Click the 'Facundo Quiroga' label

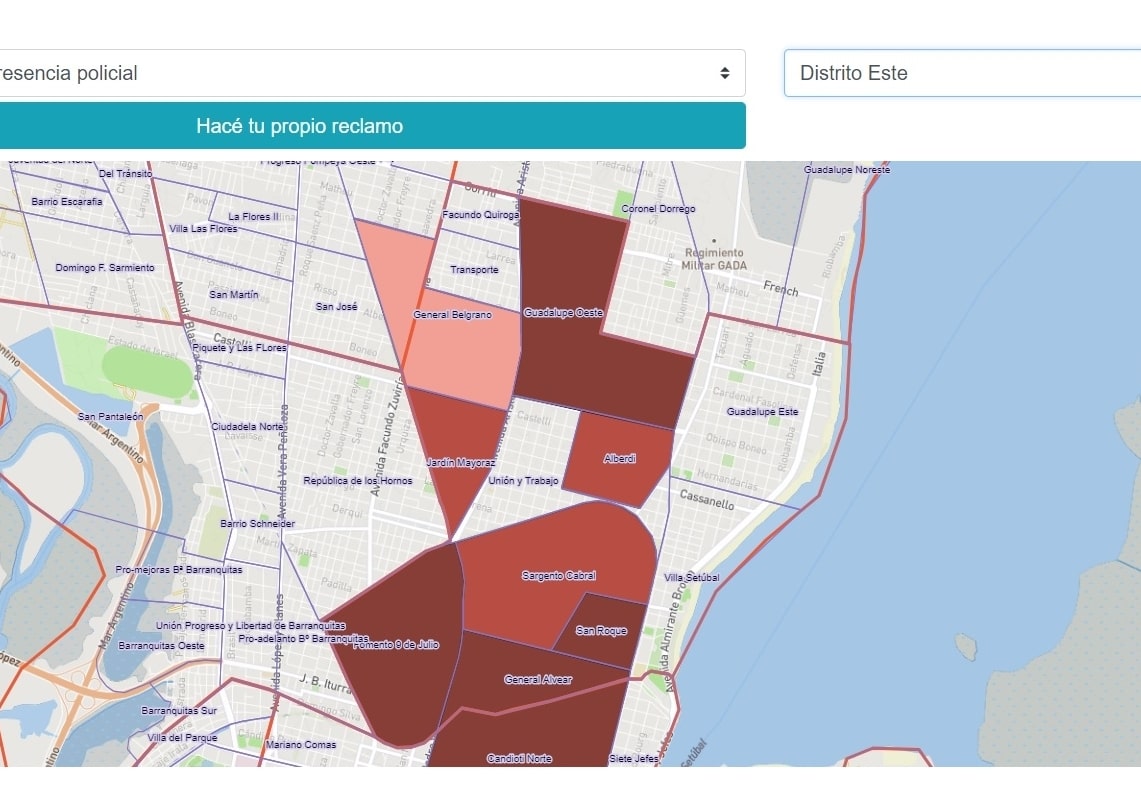click(x=480, y=215)
